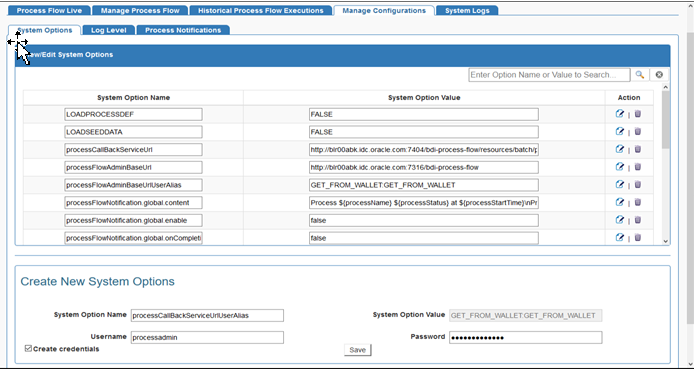Click the Username field
Screen dimensions: 694x369
207,338
